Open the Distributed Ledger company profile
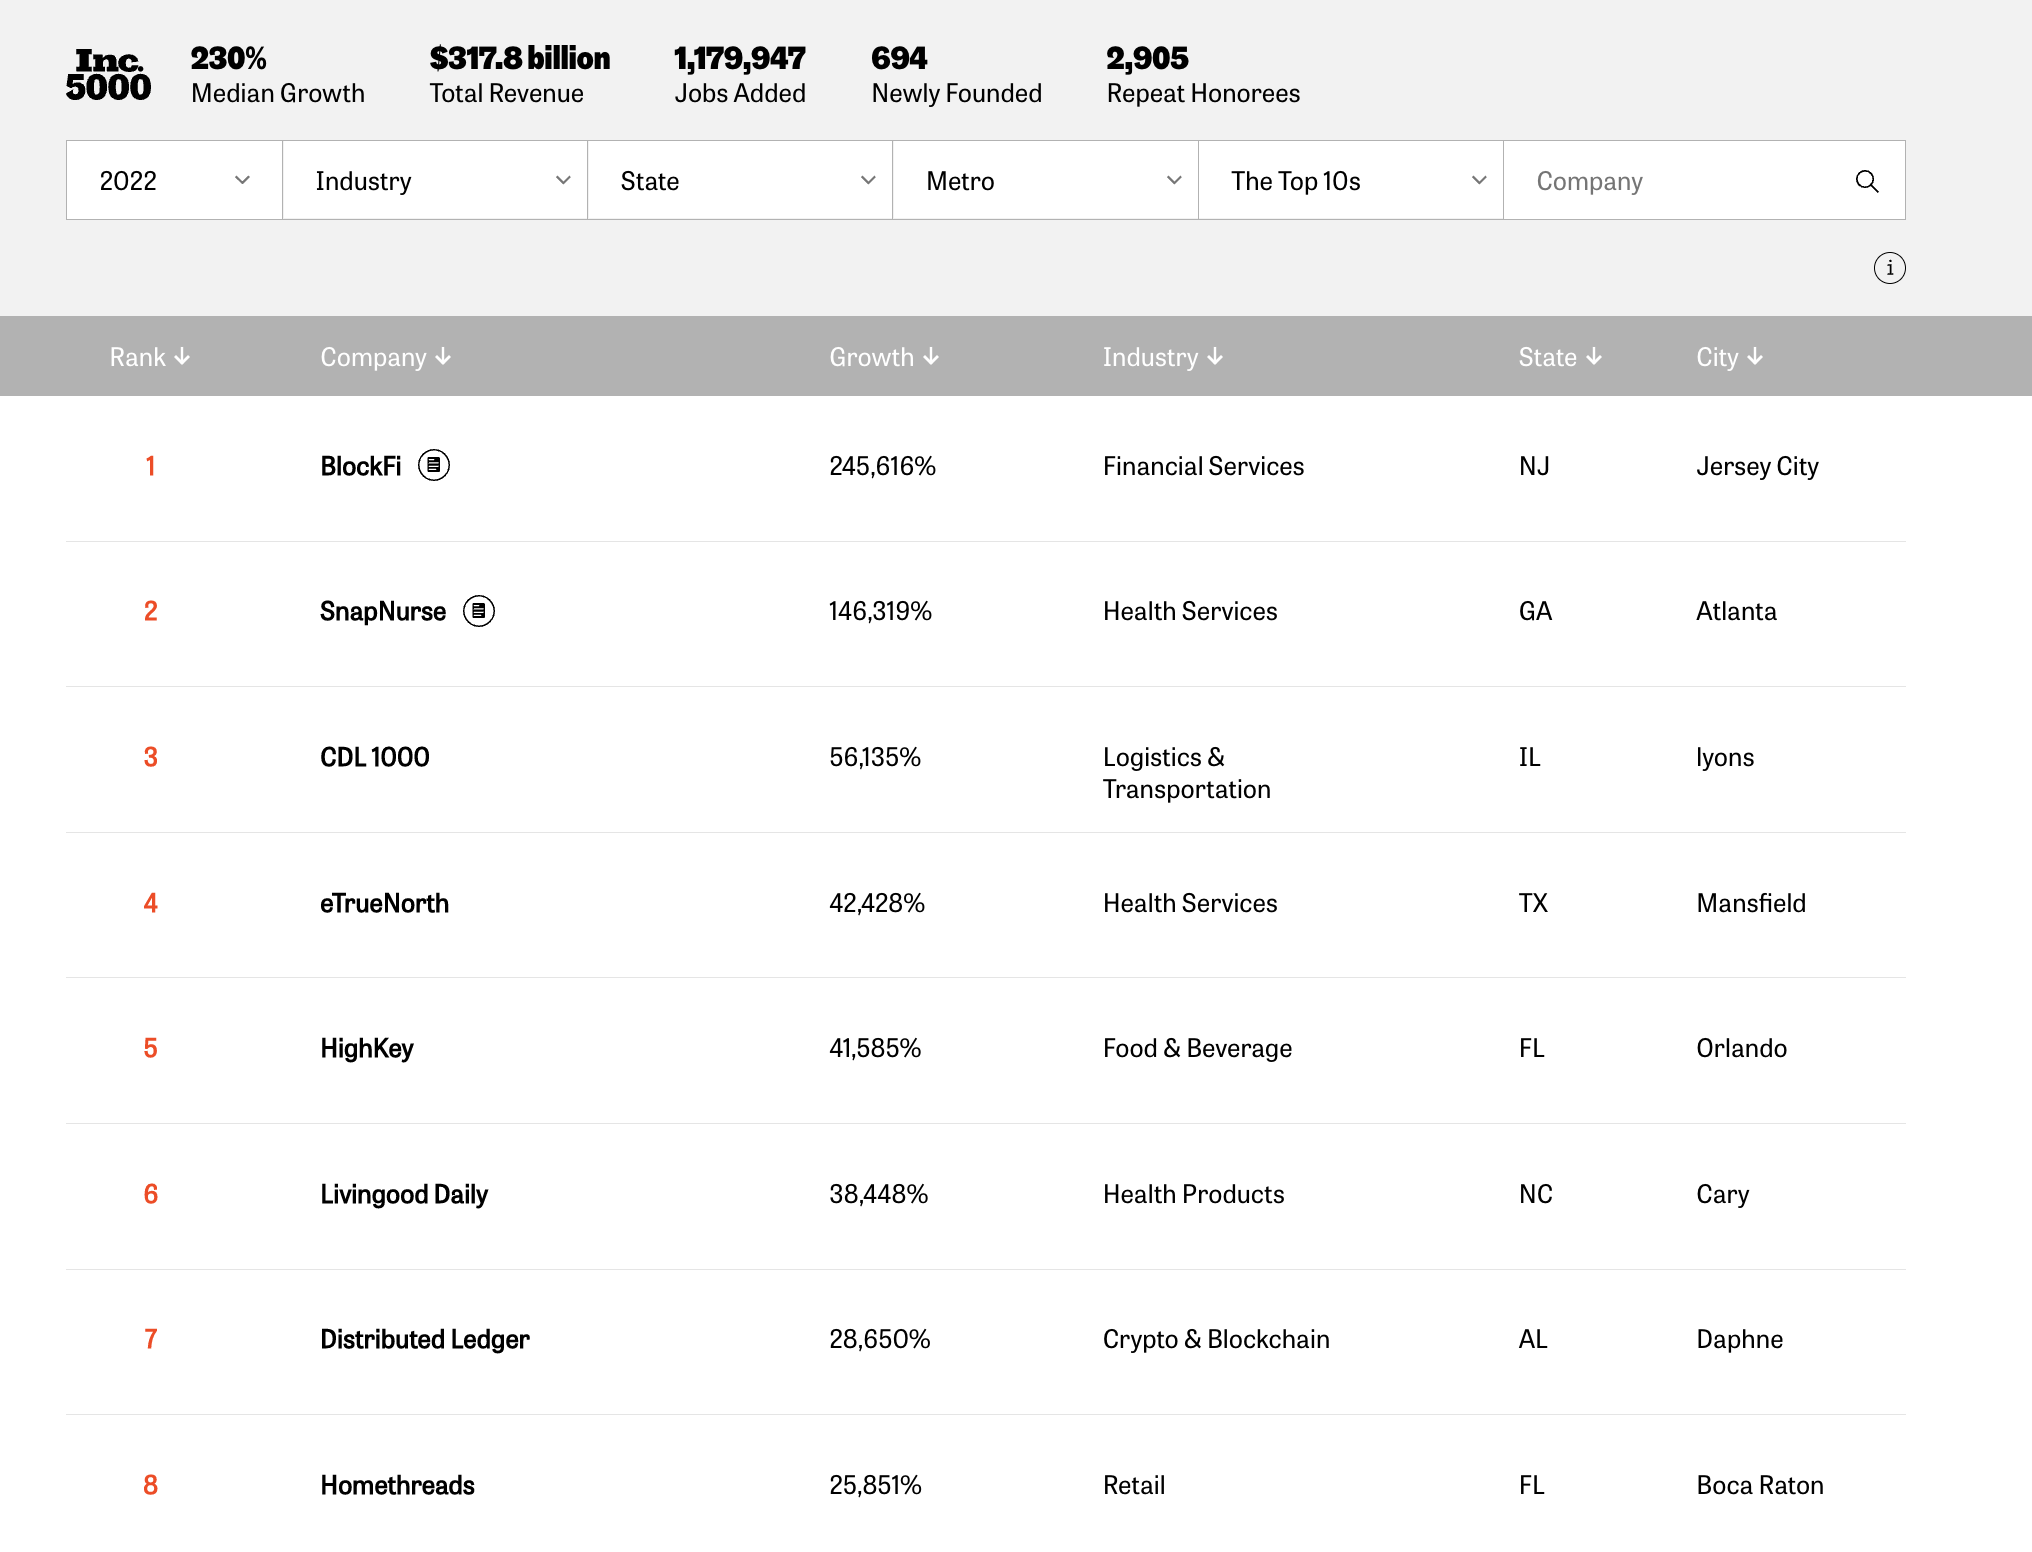 (x=425, y=1339)
